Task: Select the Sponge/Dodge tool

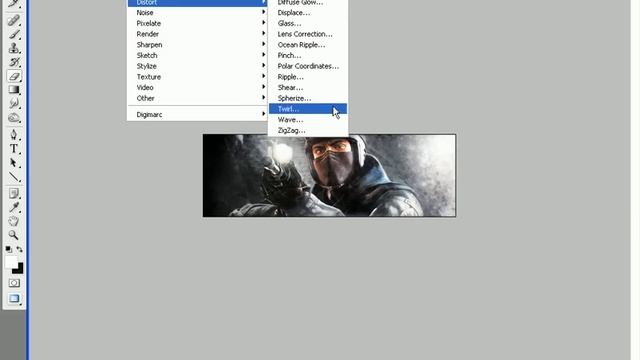Action: tap(14, 118)
